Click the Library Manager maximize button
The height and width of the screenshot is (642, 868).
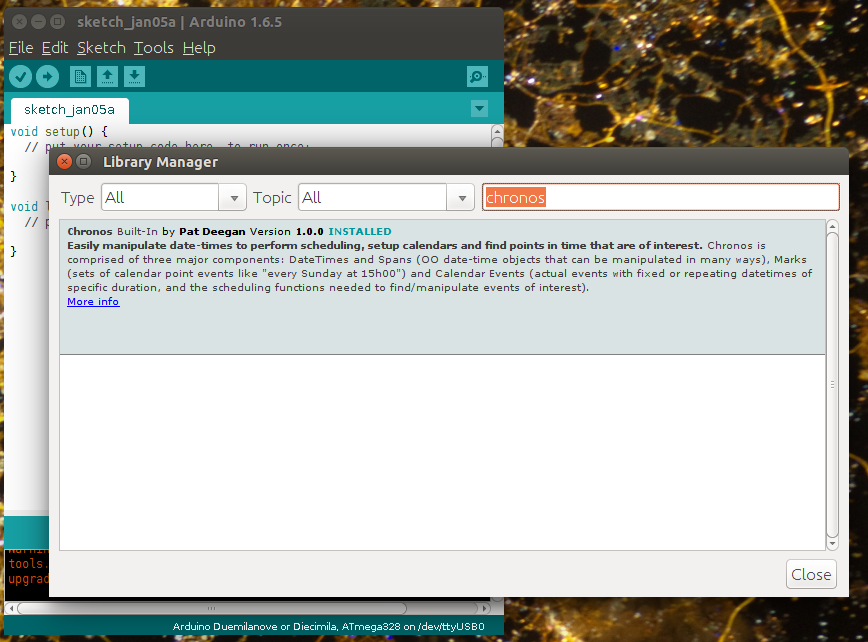[x=83, y=162]
